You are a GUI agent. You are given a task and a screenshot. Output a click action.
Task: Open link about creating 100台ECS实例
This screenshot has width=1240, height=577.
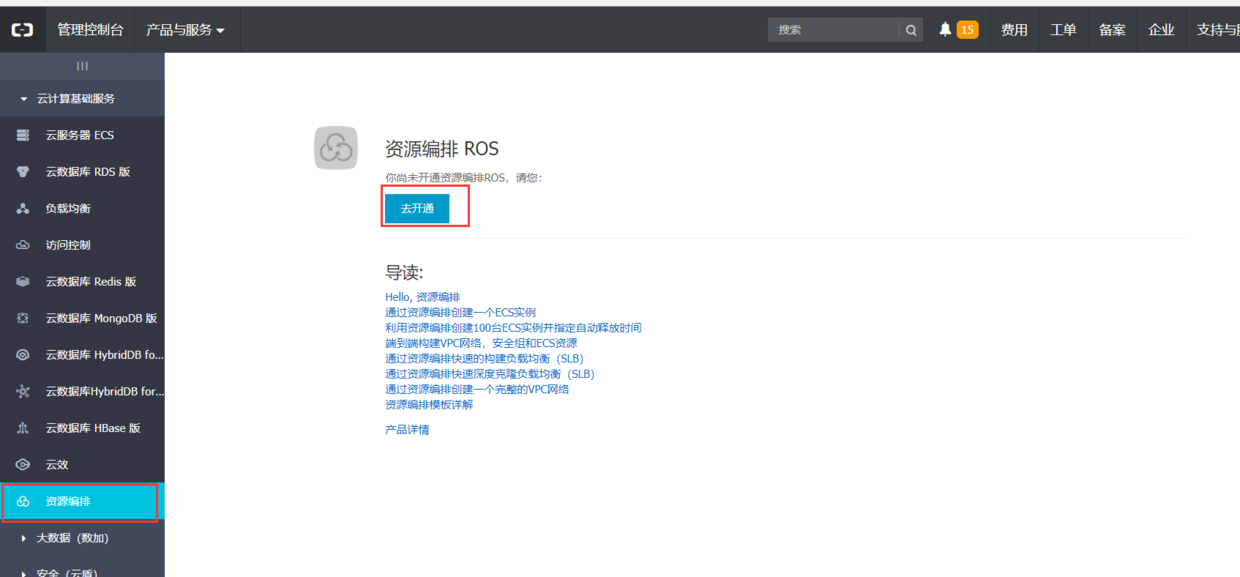(513, 328)
